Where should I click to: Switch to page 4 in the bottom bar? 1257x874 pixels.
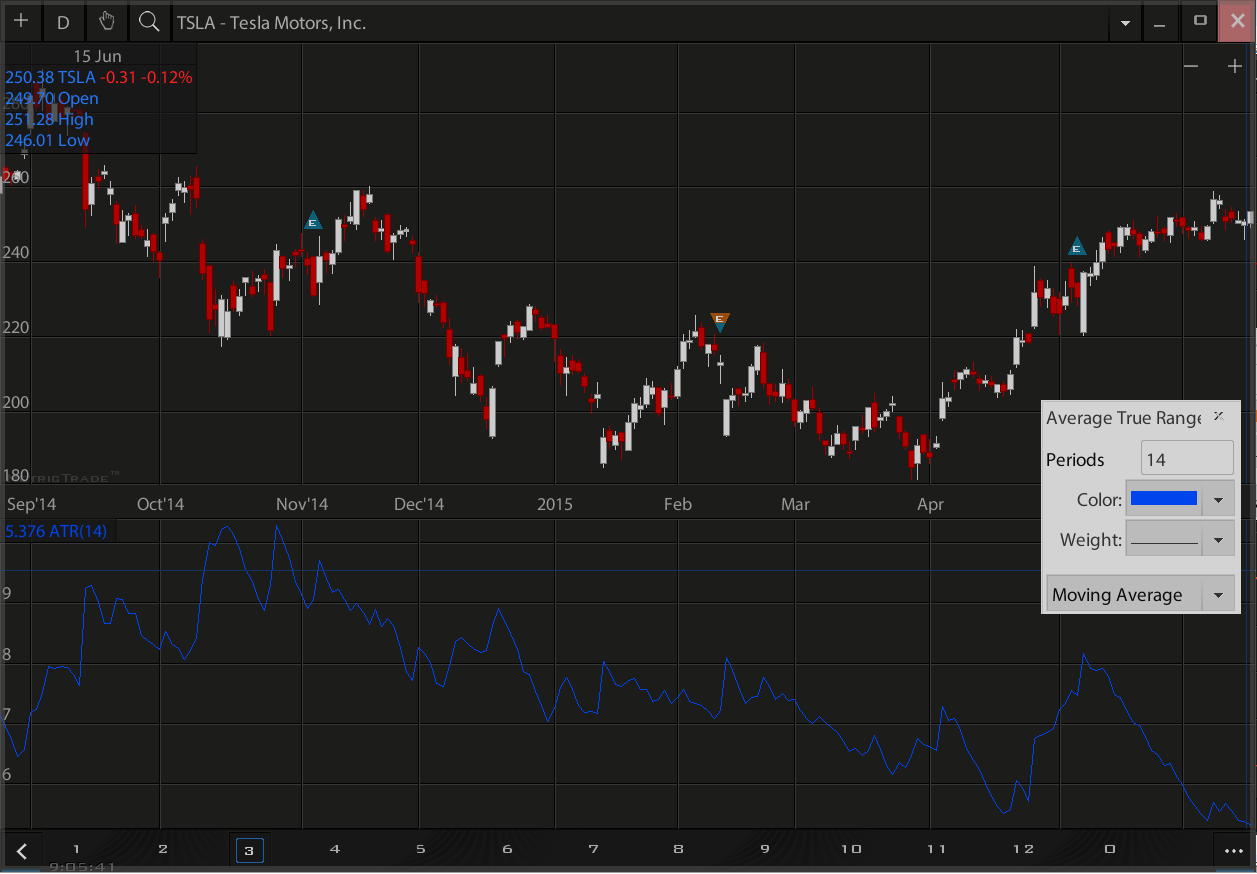335,849
